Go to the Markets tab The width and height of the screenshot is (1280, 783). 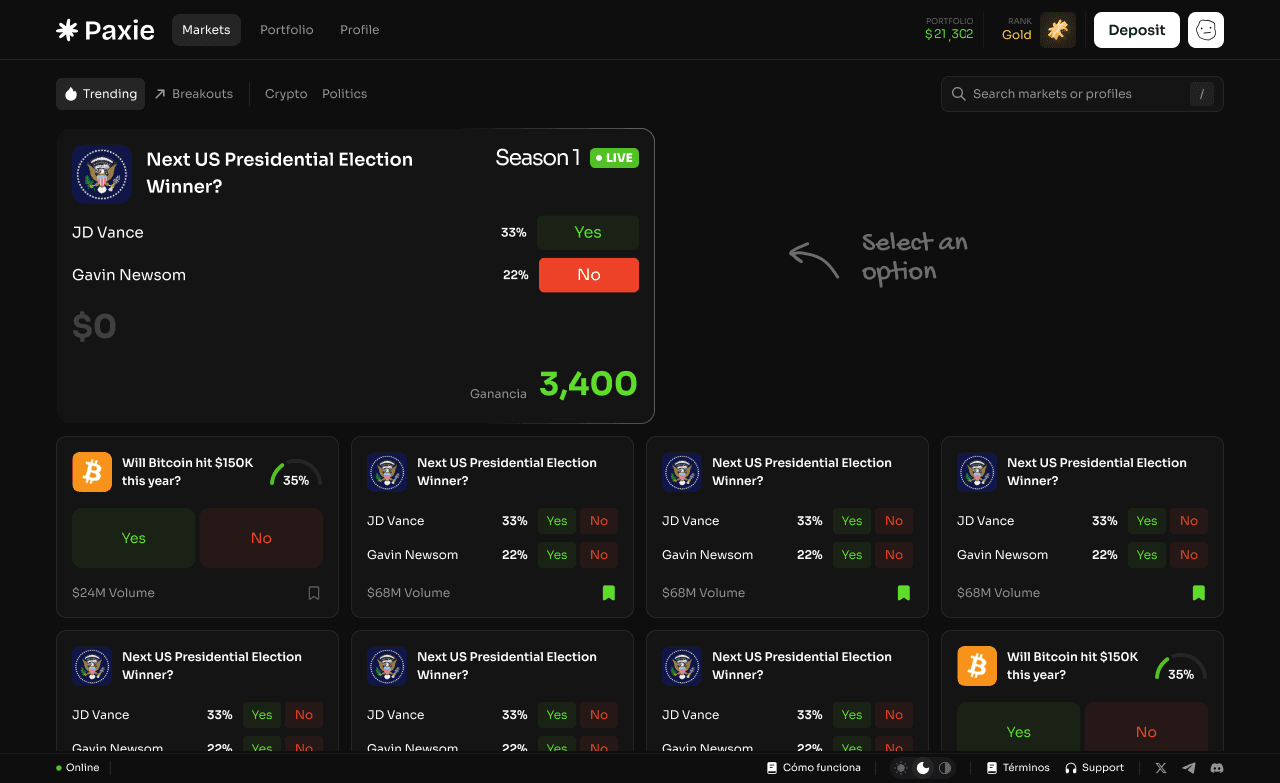(x=206, y=30)
